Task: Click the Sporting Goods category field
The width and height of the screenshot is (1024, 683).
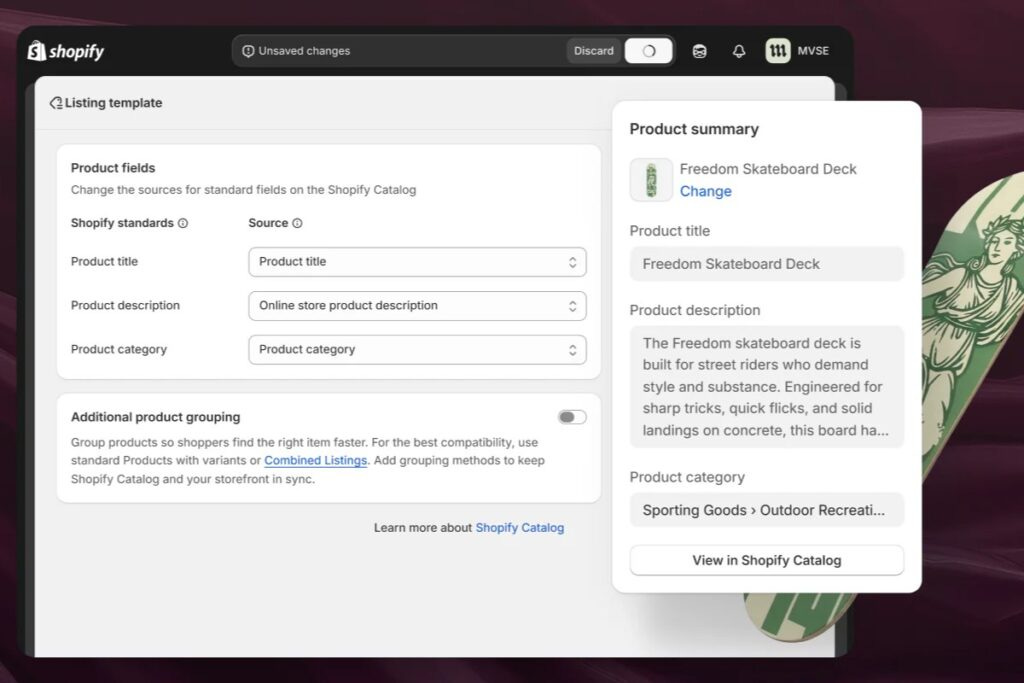Action: click(767, 510)
